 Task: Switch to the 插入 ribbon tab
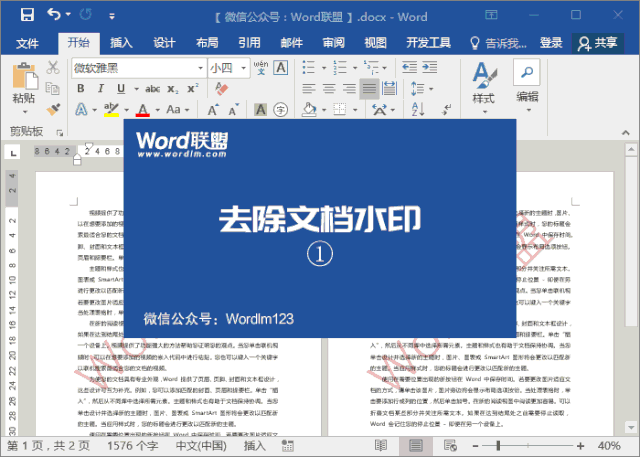[x=121, y=42]
